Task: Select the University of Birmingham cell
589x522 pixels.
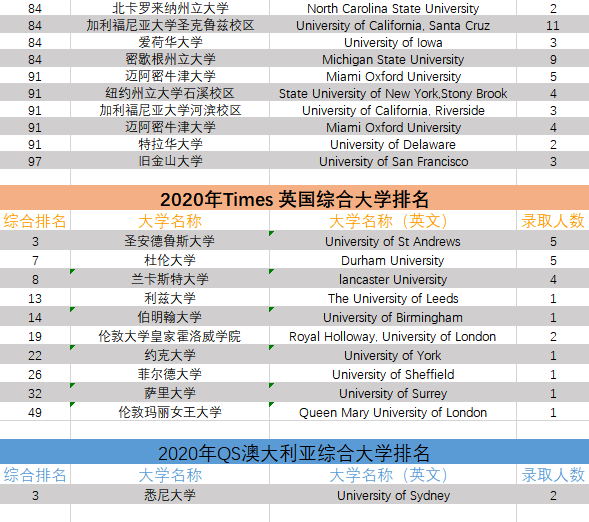Action: tap(393, 317)
